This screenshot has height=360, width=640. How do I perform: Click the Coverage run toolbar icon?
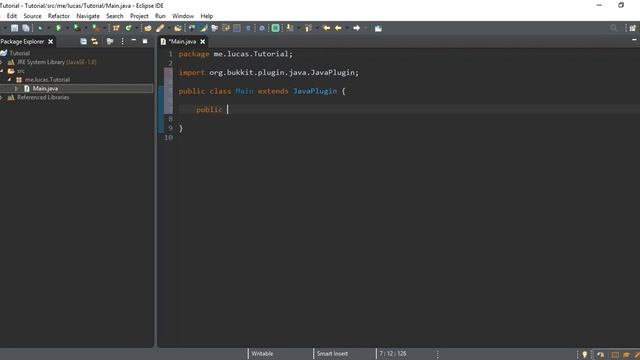click(76, 28)
